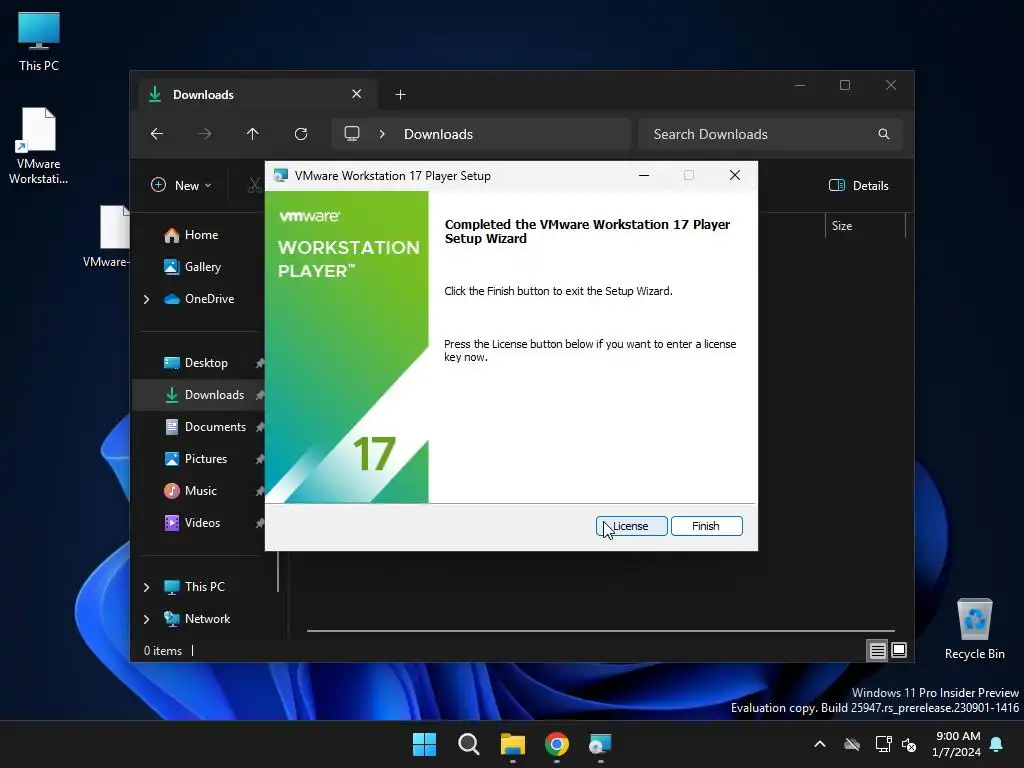Select the Downloads tab in Explorer
This screenshot has width=1024, height=768.
[x=255, y=95]
